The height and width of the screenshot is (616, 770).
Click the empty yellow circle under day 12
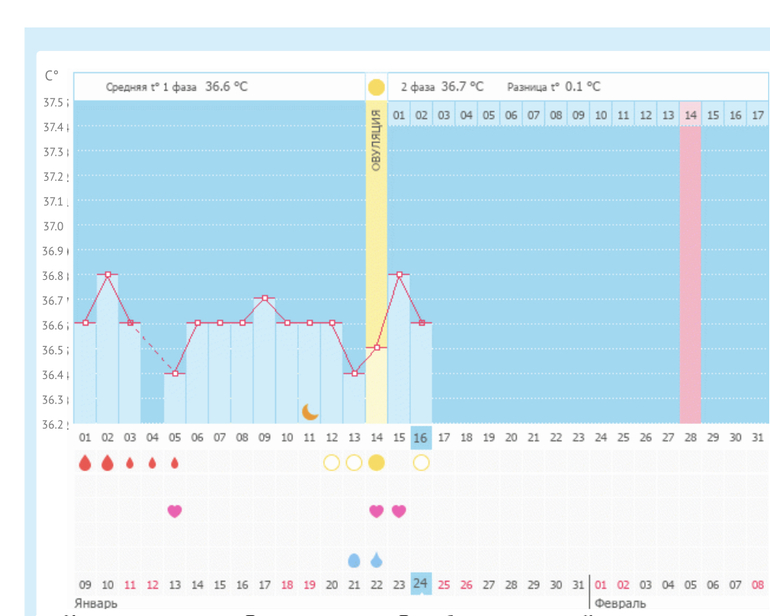[x=332, y=462]
